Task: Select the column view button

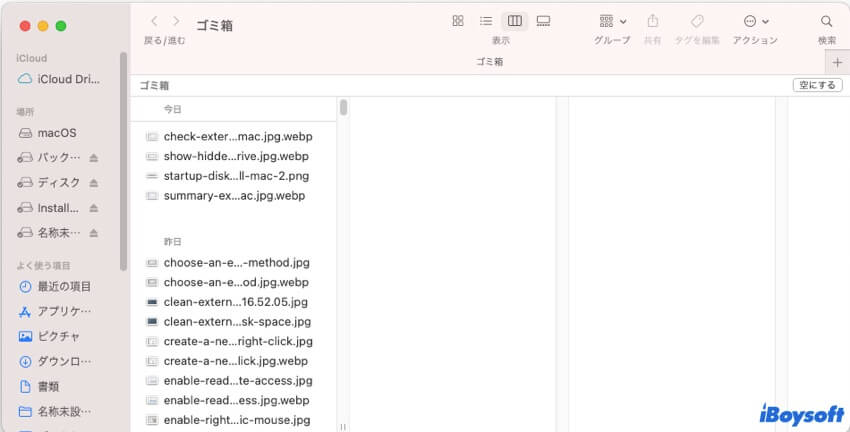Action: tap(515, 21)
